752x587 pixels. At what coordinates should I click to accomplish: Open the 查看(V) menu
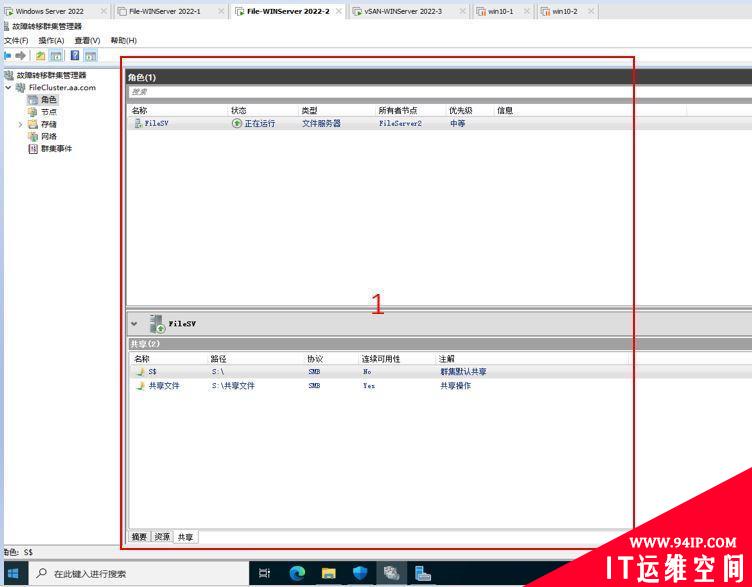tap(87, 40)
